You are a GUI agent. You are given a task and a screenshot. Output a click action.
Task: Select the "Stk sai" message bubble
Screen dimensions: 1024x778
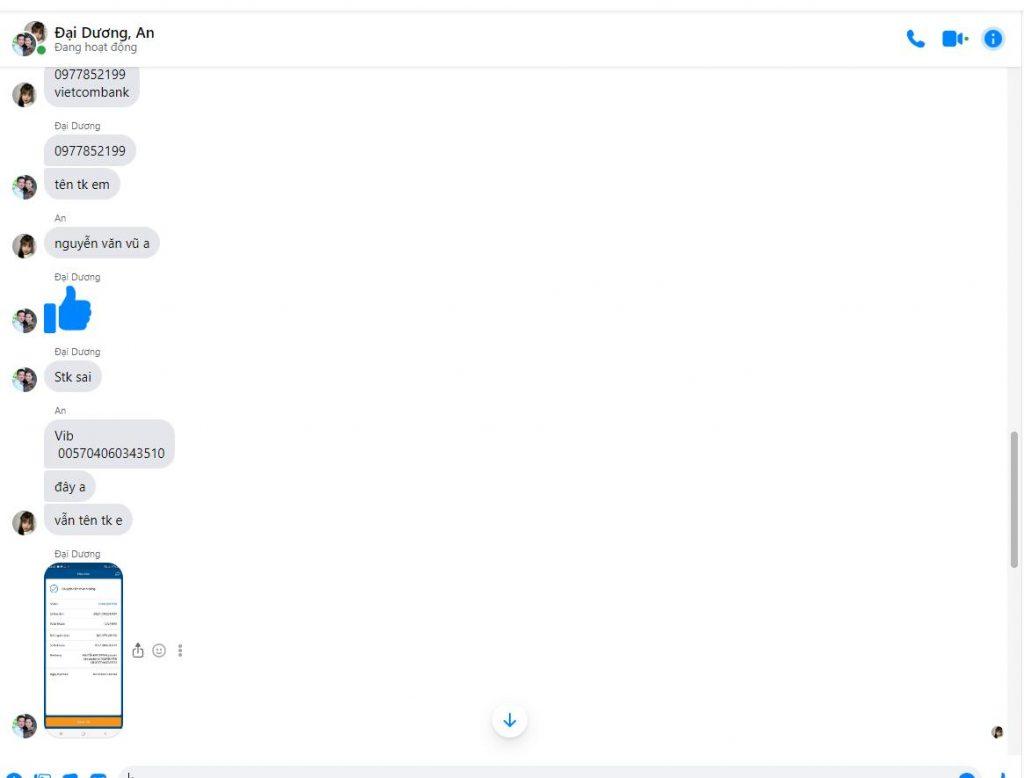[x=72, y=377]
